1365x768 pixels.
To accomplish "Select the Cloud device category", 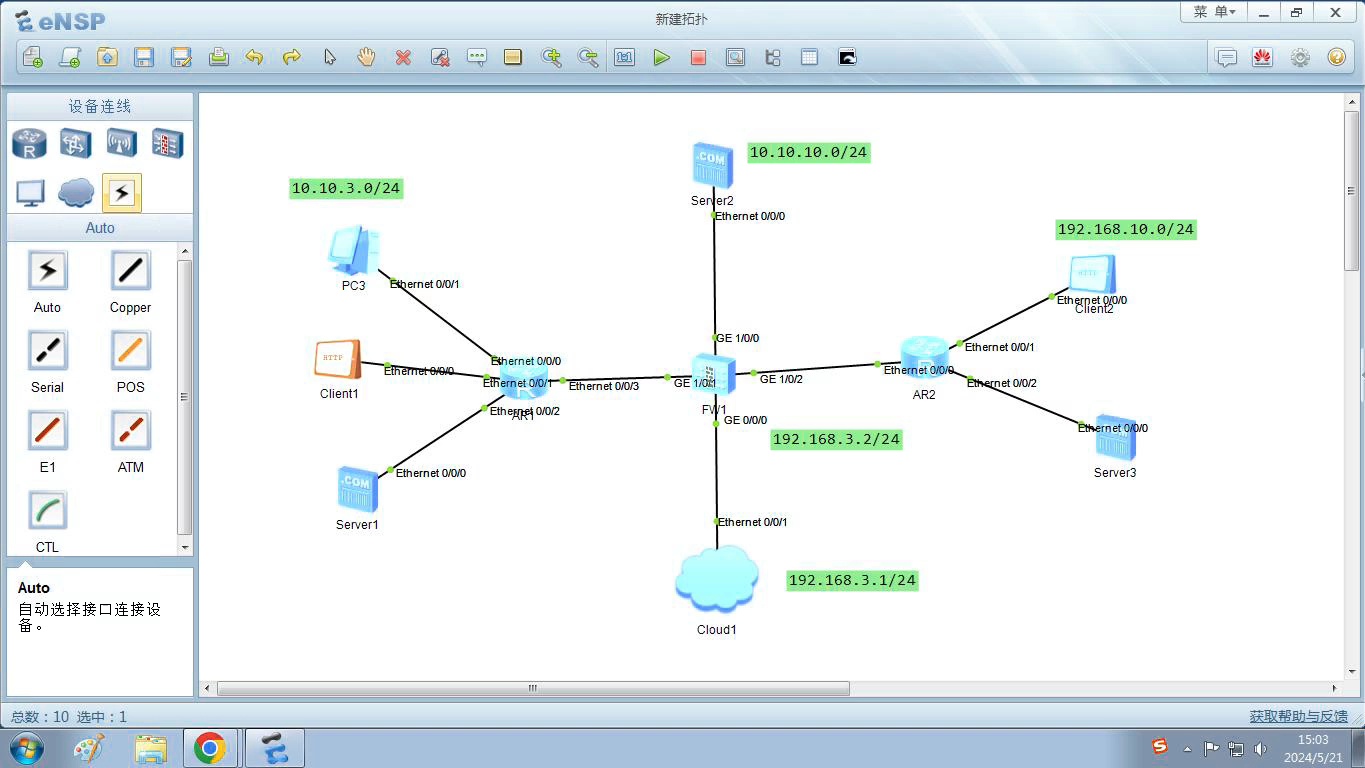I will pos(76,192).
